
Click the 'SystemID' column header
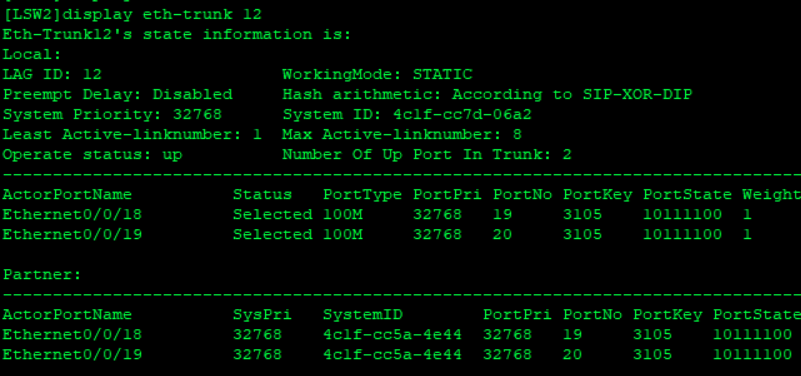(363, 315)
